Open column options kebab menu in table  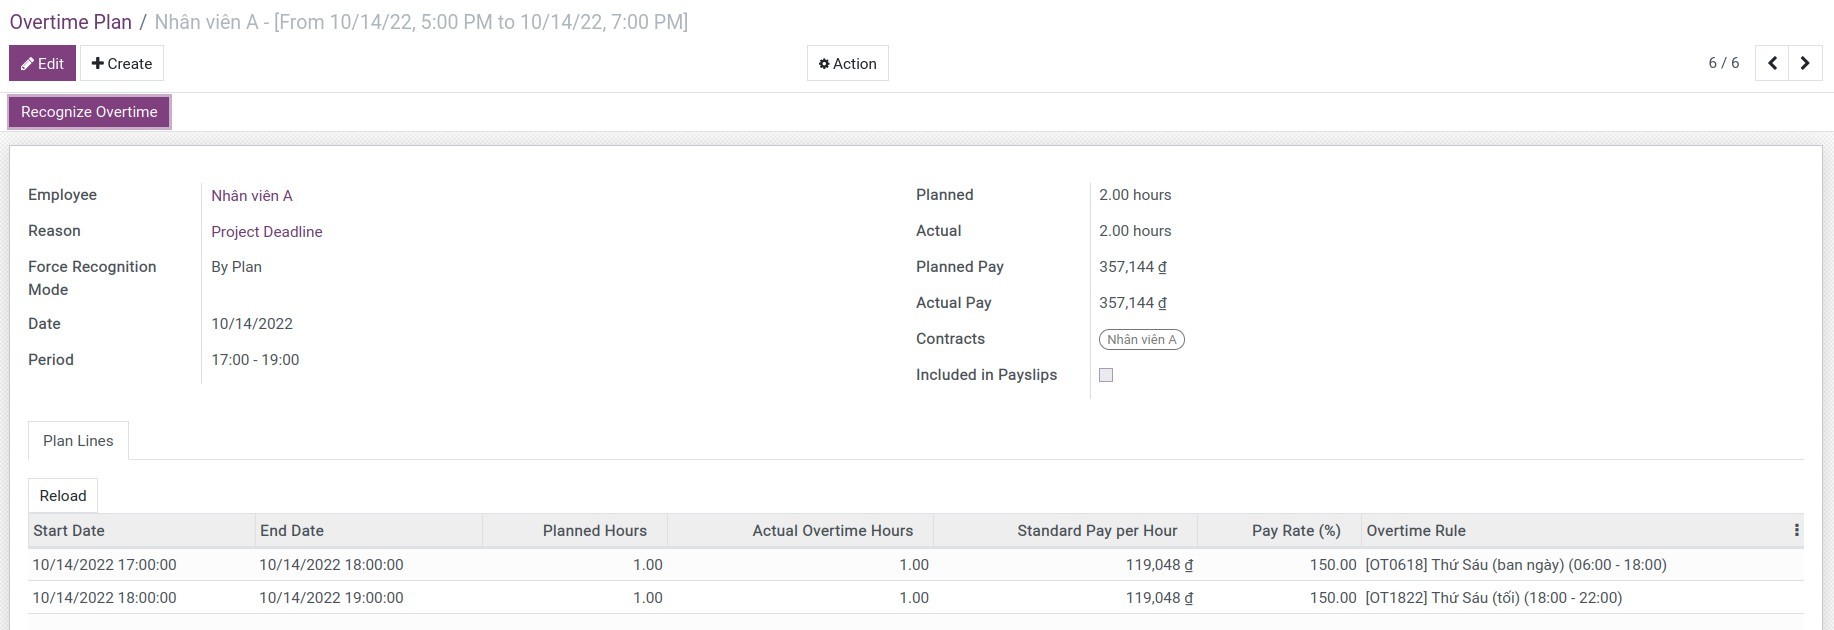(x=1796, y=531)
